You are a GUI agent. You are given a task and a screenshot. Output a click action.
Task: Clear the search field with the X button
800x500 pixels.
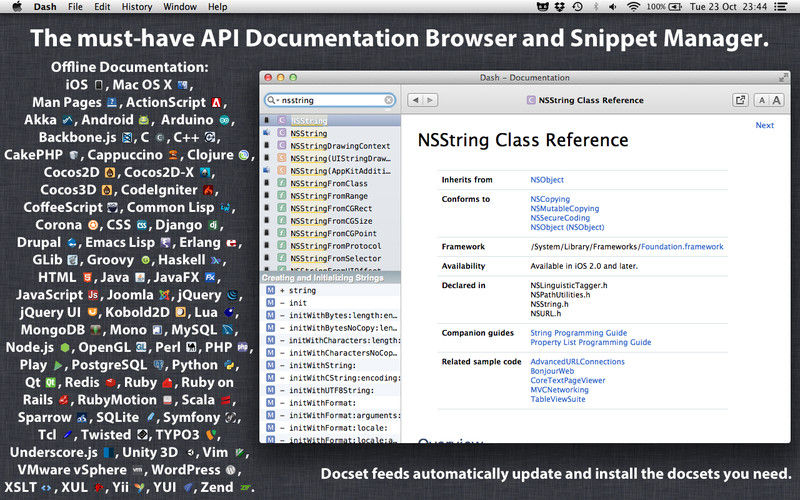389,100
